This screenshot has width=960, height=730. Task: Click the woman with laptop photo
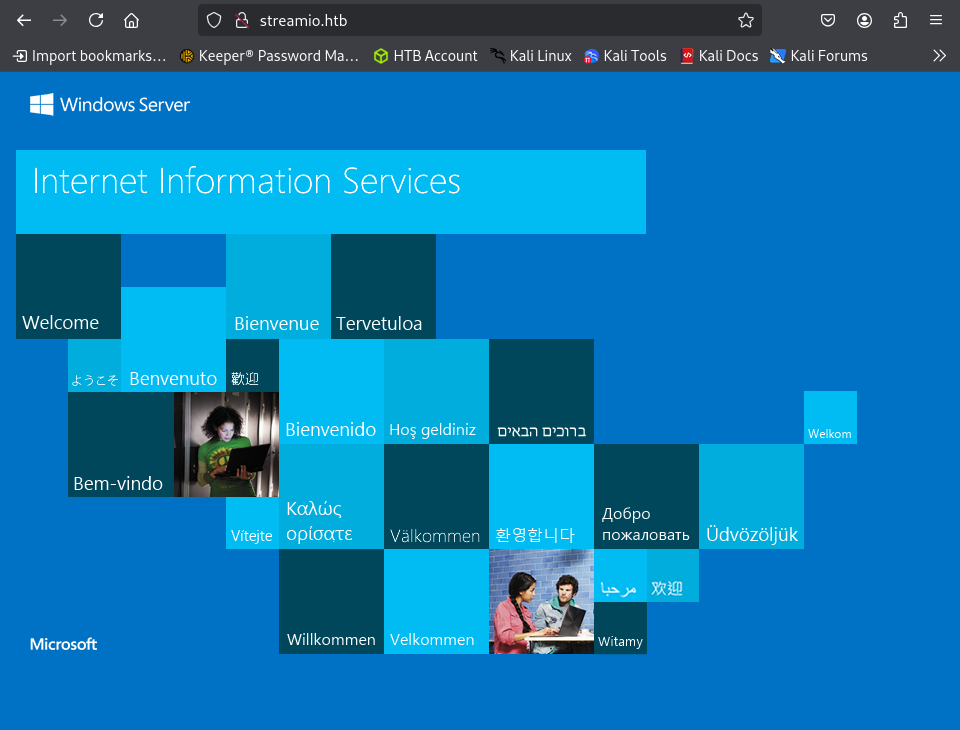[x=226, y=444]
